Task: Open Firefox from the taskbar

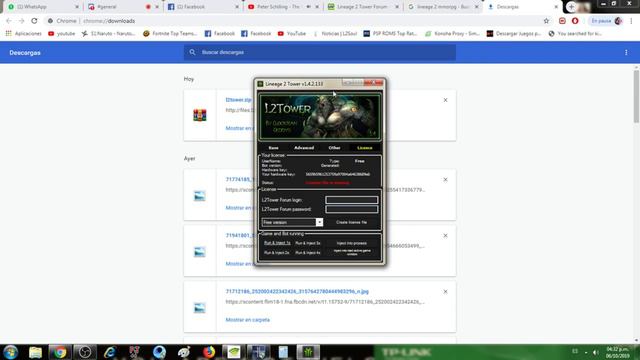Action: coord(209,352)
